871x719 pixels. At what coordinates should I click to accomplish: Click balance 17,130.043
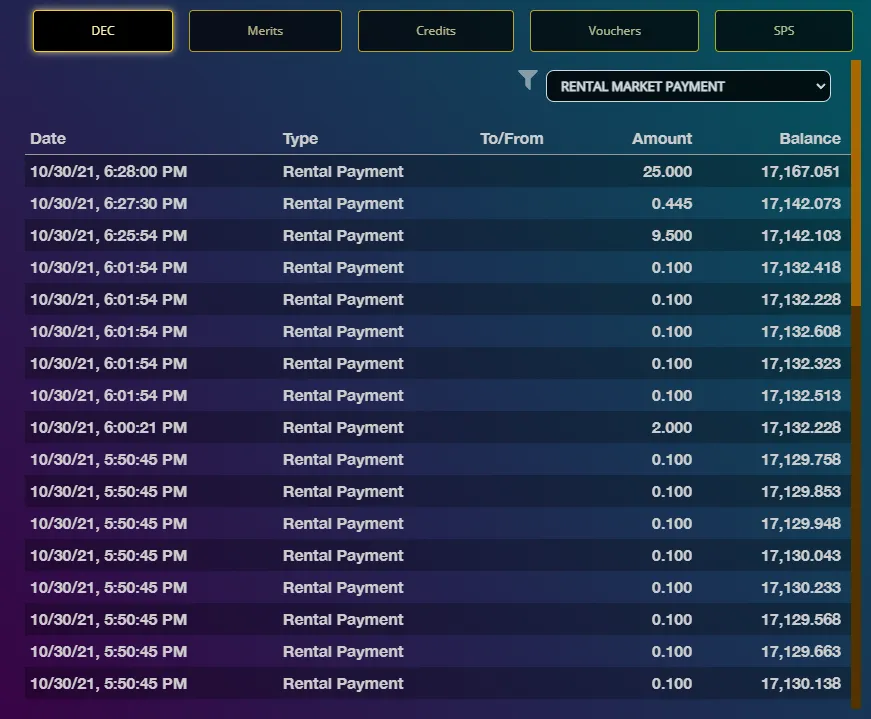pos(800,556)
